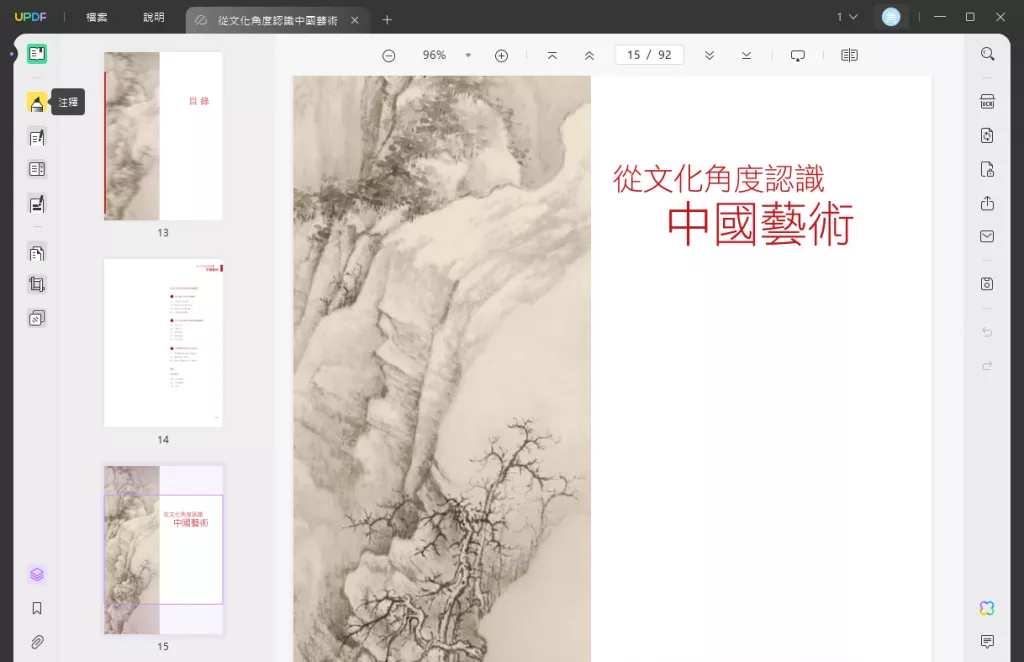The height and width of the screenshot is (662, 1024).
Task: Open the Batch process tool
Action: tap(37, 319)
